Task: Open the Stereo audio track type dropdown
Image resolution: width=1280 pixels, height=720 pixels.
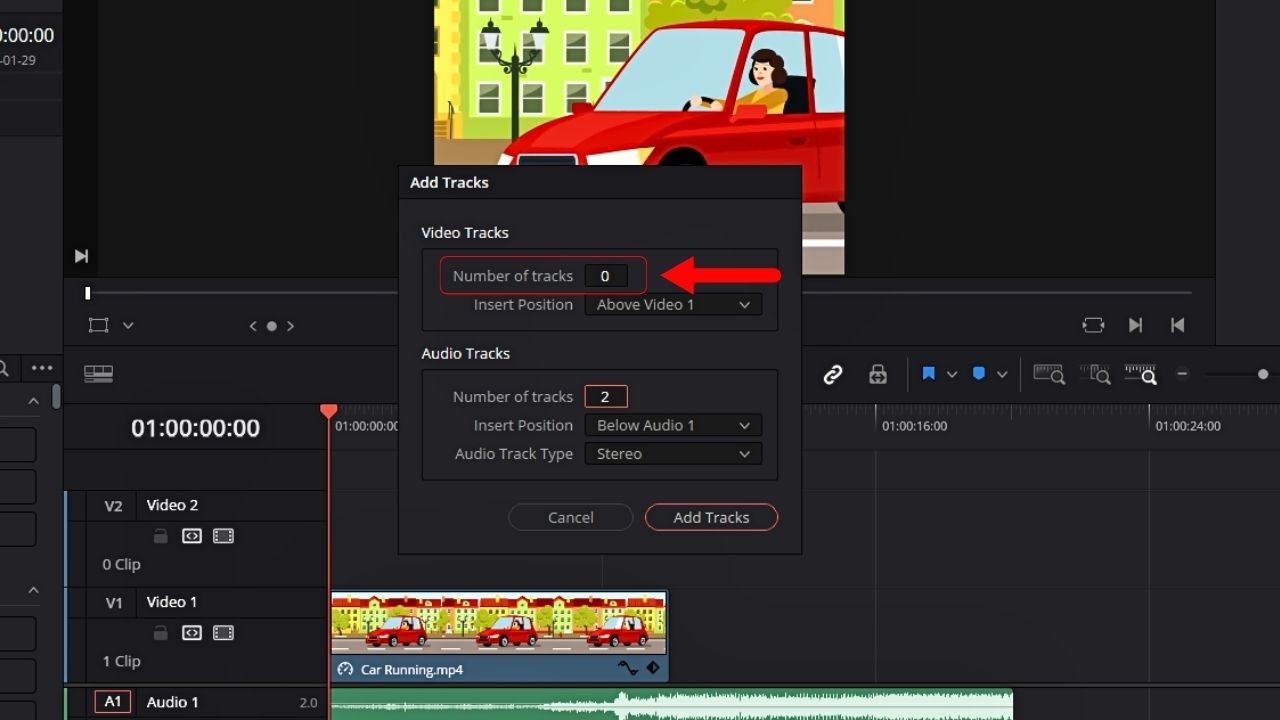Action: click(x=672, y=454)
